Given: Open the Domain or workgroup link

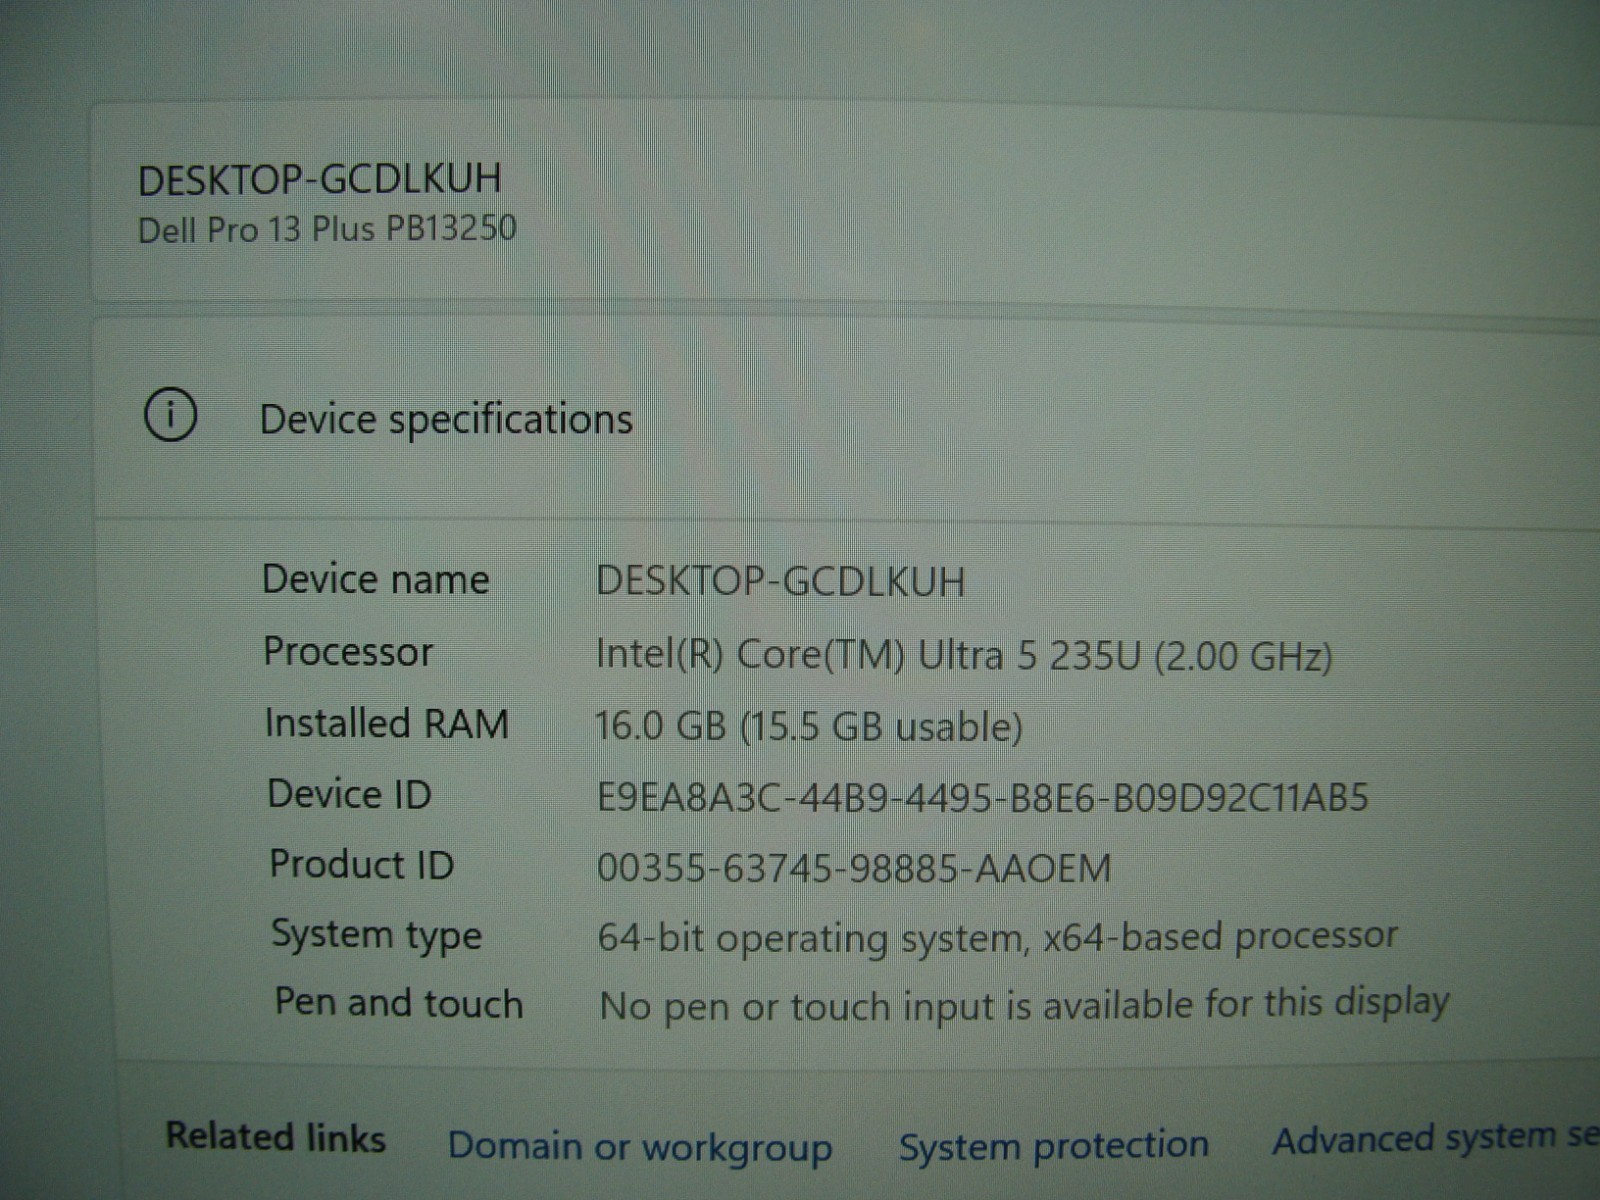Looking at the screenshot, I should pos(640,1147).
